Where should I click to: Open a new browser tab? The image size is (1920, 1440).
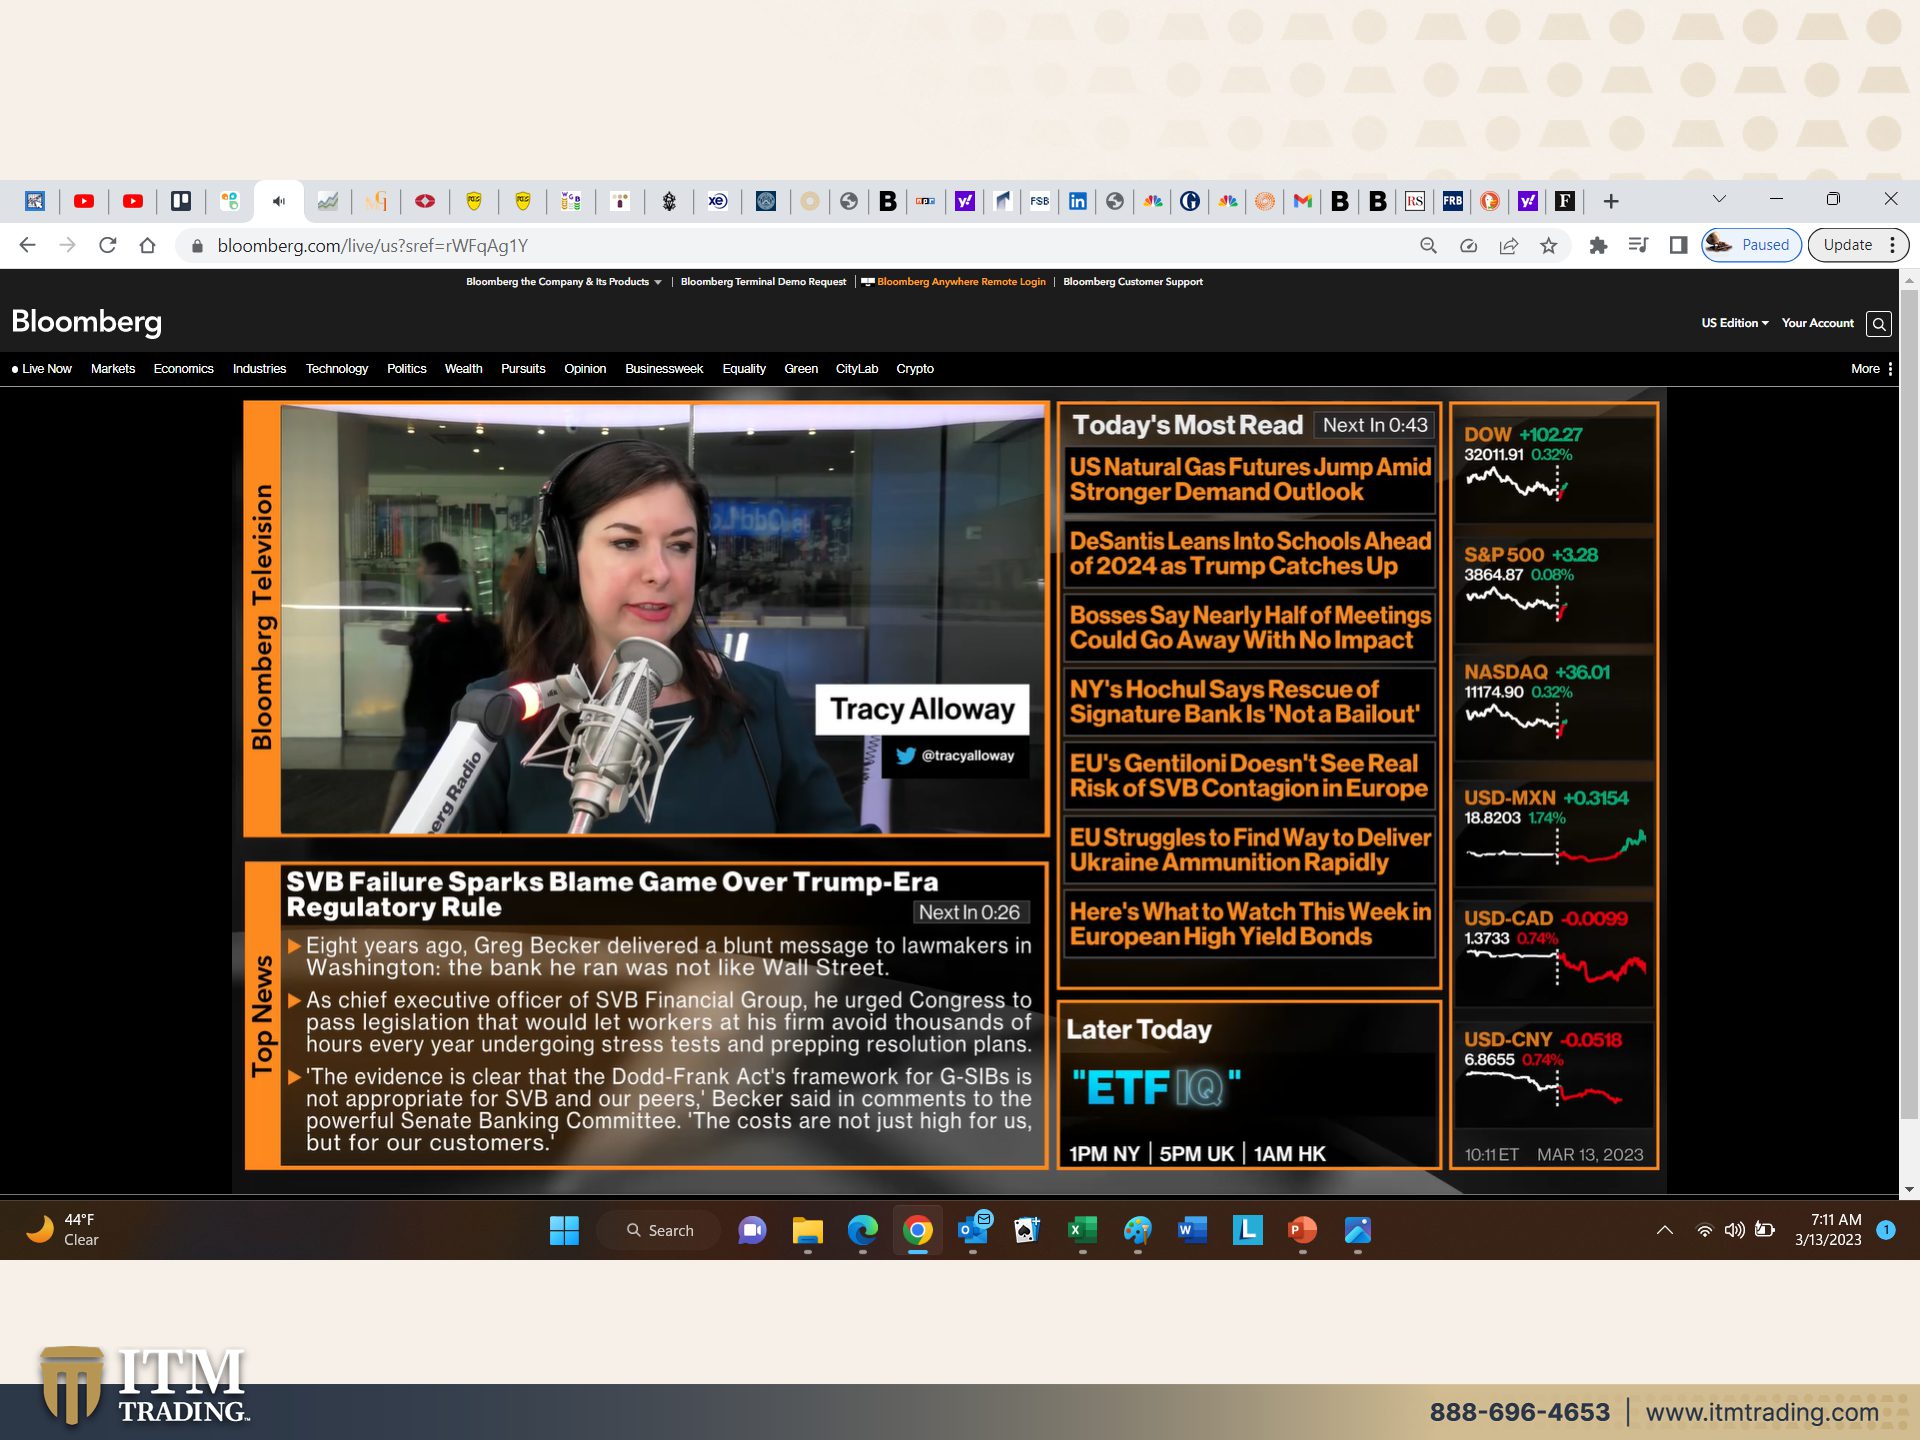click(x=1610, y=201)
